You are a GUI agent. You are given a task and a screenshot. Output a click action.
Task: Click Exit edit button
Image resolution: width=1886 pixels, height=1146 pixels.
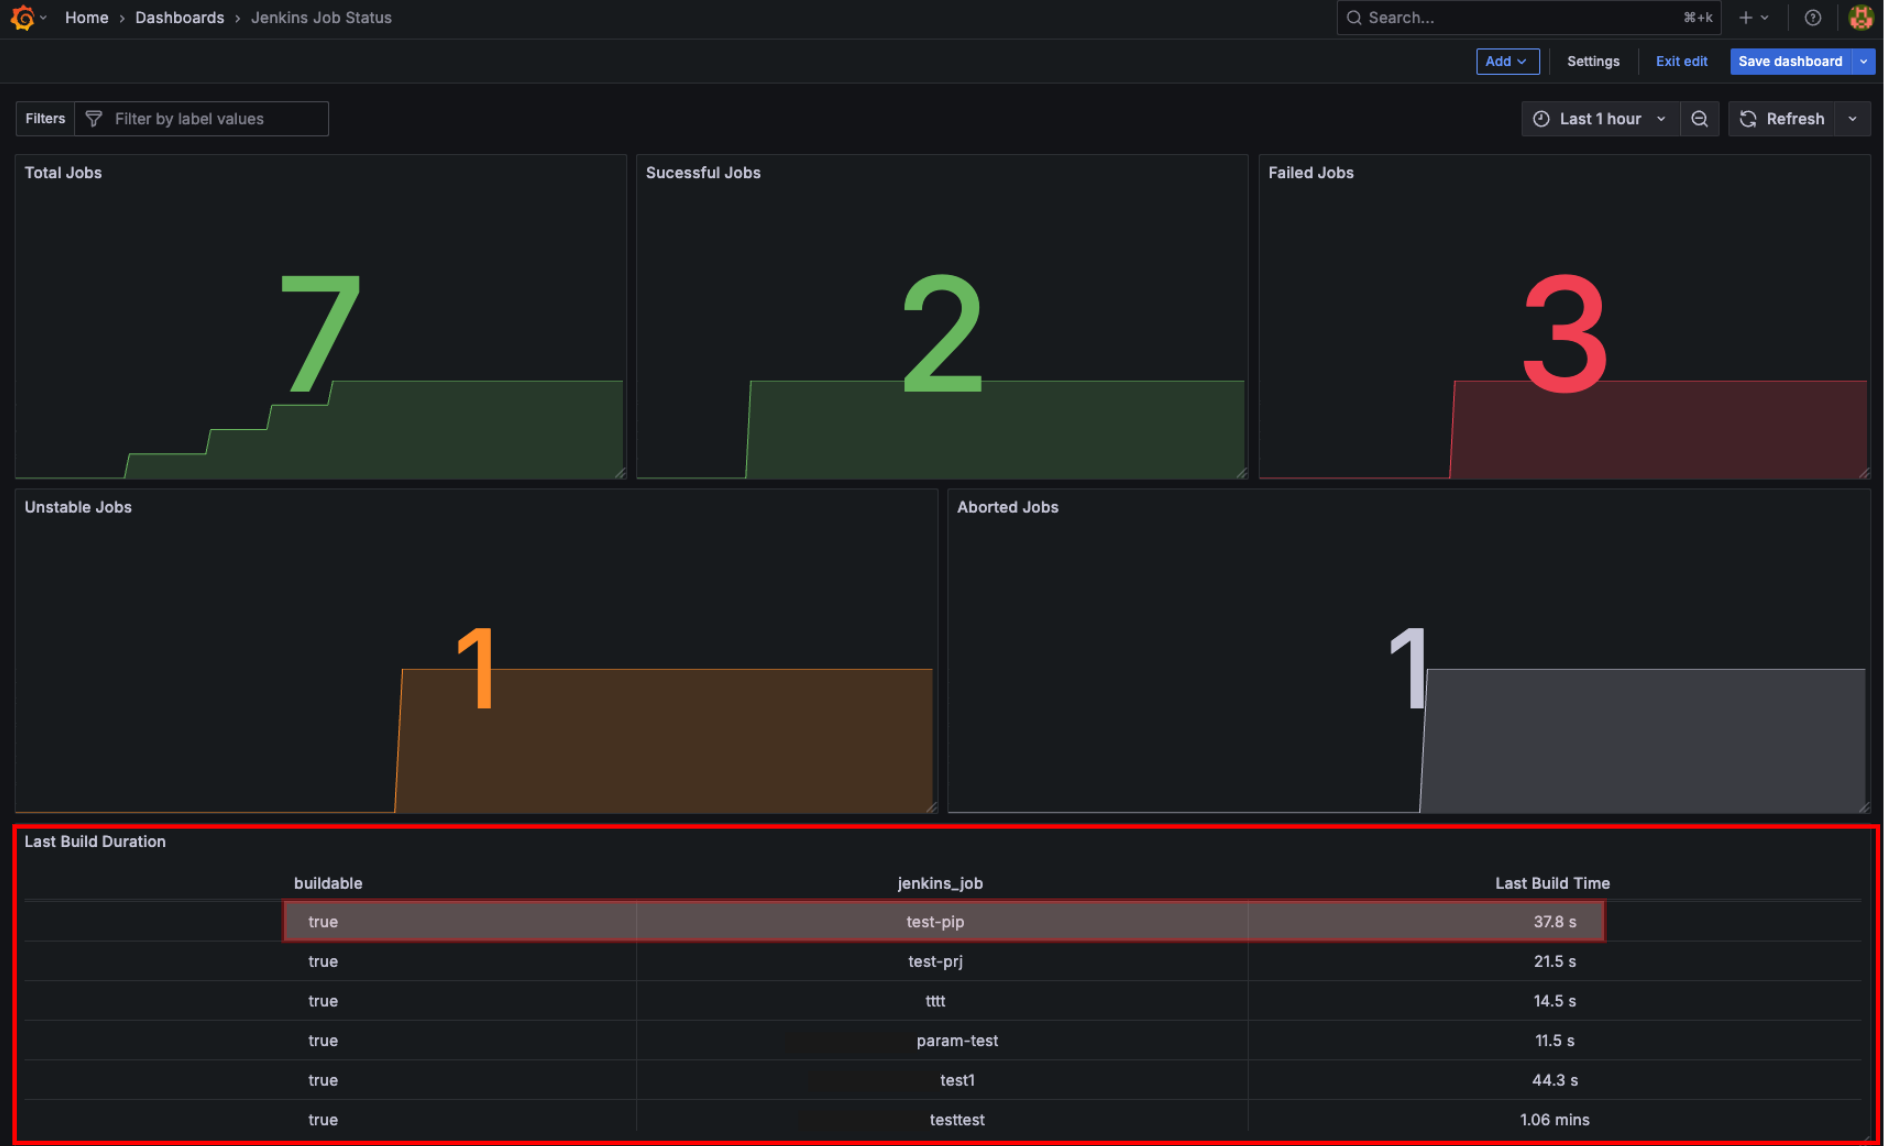point(1681,61)
